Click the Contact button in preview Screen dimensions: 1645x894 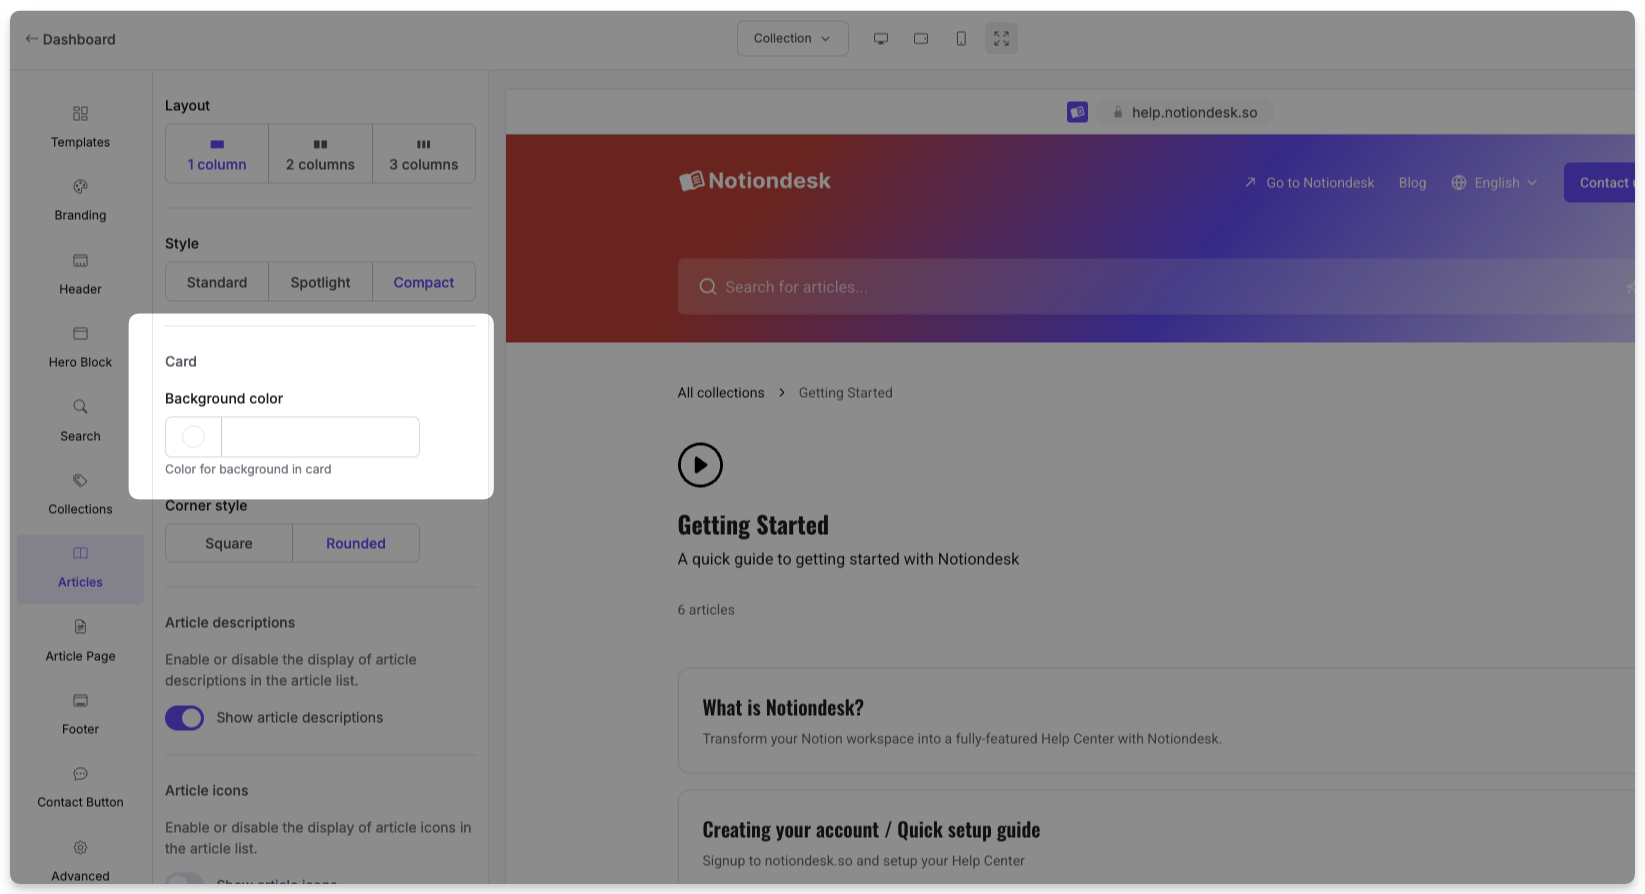pyautogui.click(x=1600, y=183)
